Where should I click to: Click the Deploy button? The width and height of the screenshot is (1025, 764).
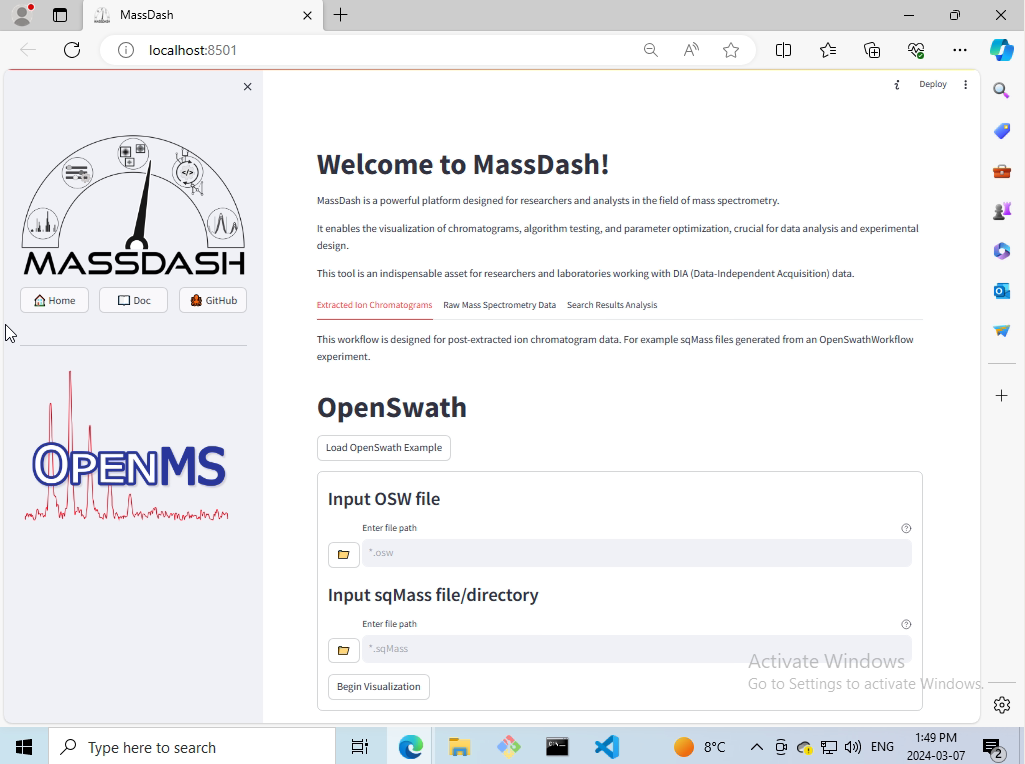click(x=933, y=84)
